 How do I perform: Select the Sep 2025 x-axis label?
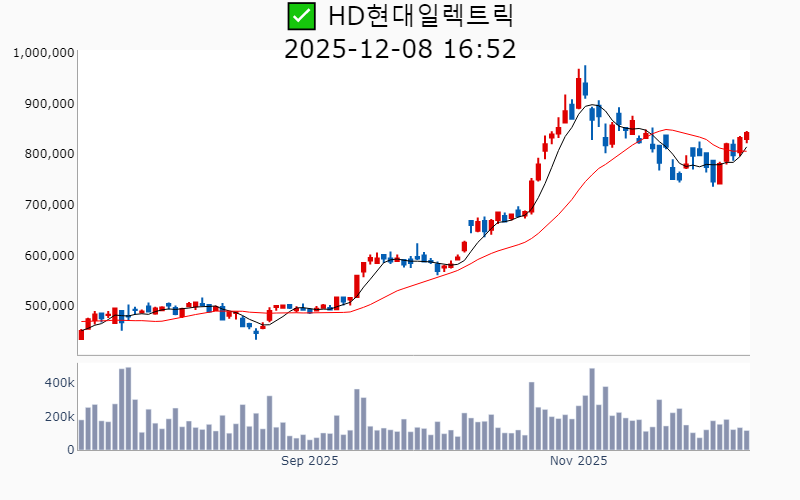point(309,461)
